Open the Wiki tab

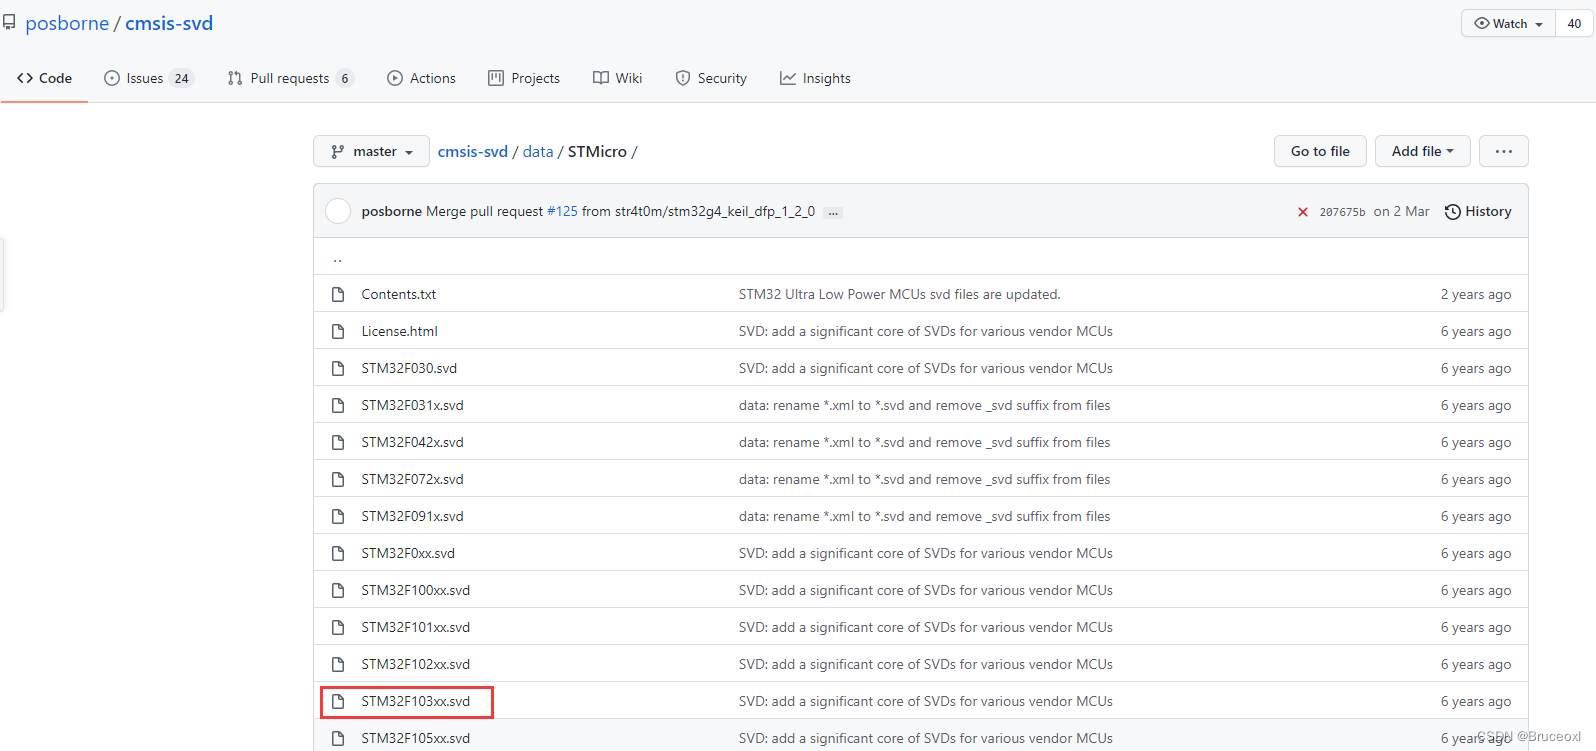pos(618,78)
